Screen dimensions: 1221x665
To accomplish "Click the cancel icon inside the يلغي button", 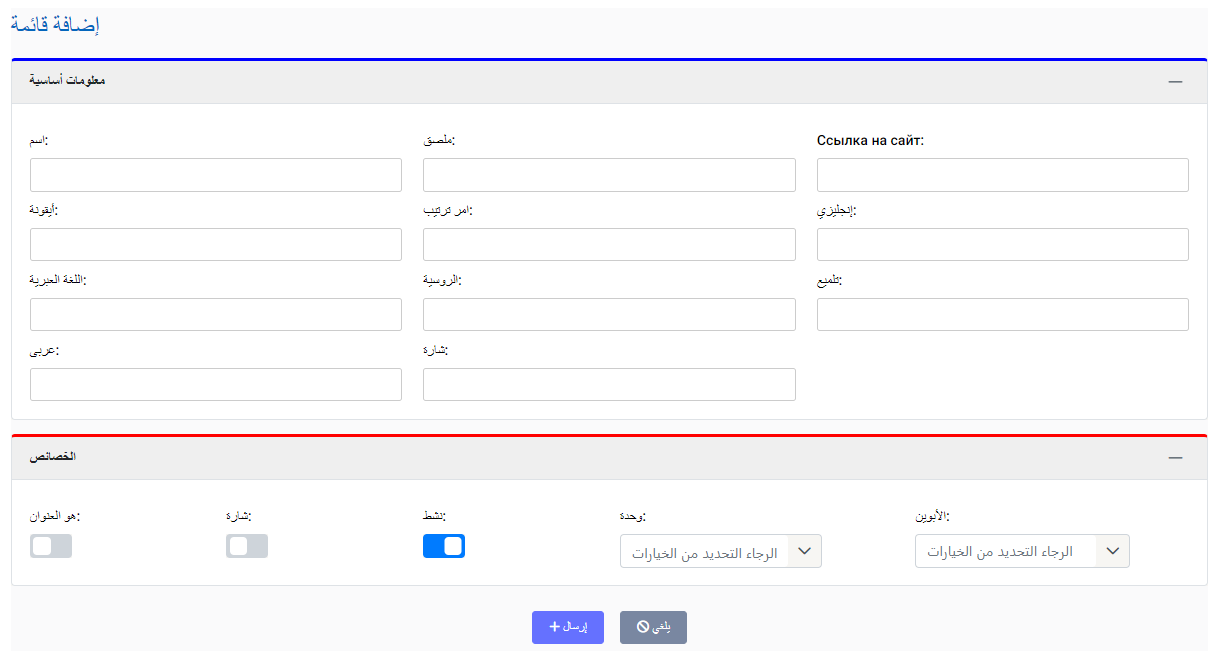I will [640, 627].
